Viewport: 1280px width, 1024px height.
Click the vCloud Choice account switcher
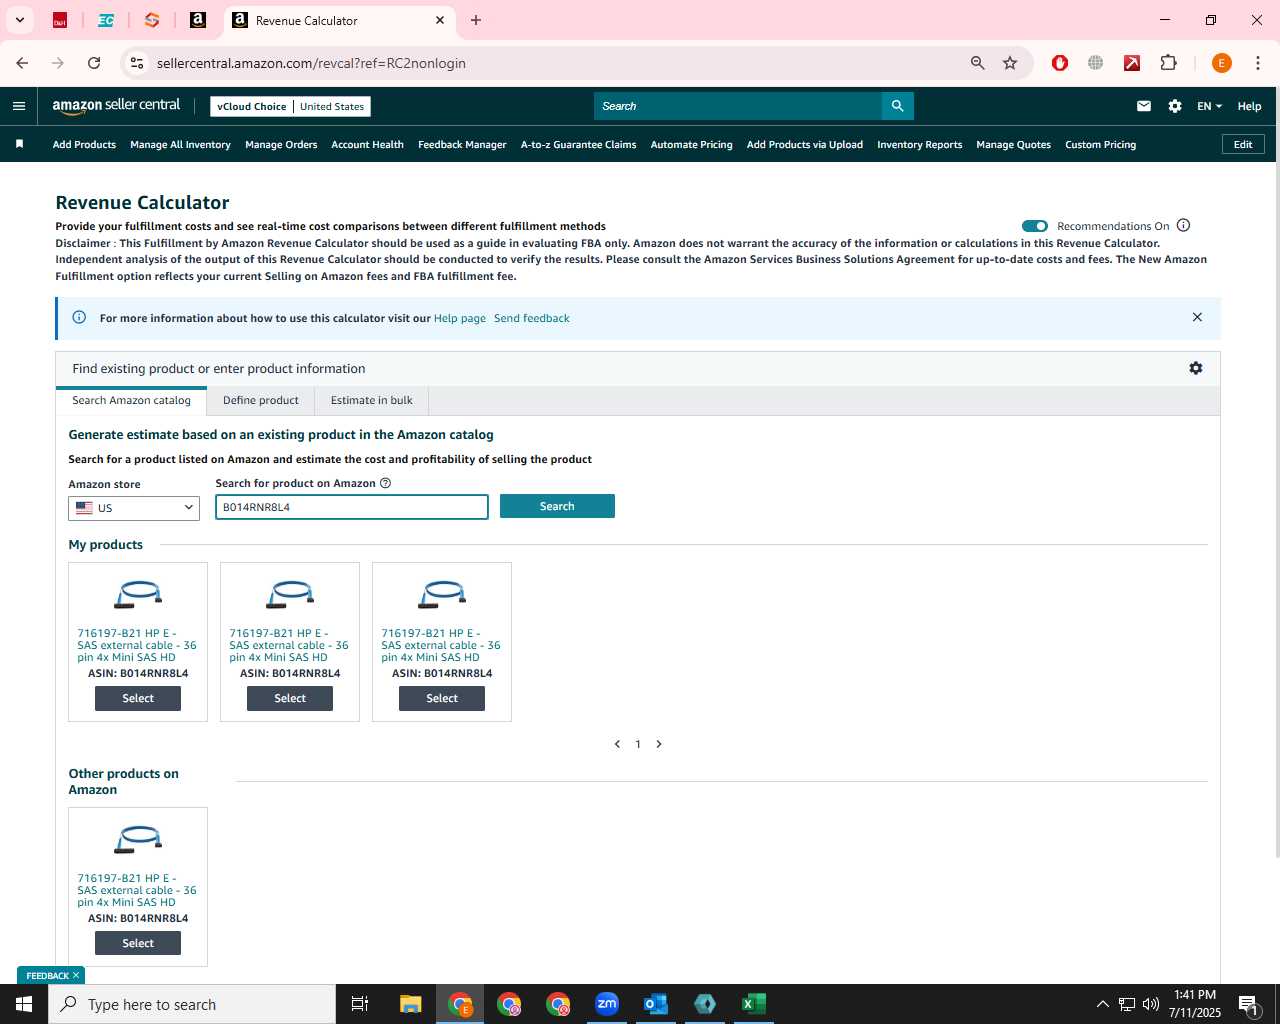pyautogui.click(x=290, y=106)
